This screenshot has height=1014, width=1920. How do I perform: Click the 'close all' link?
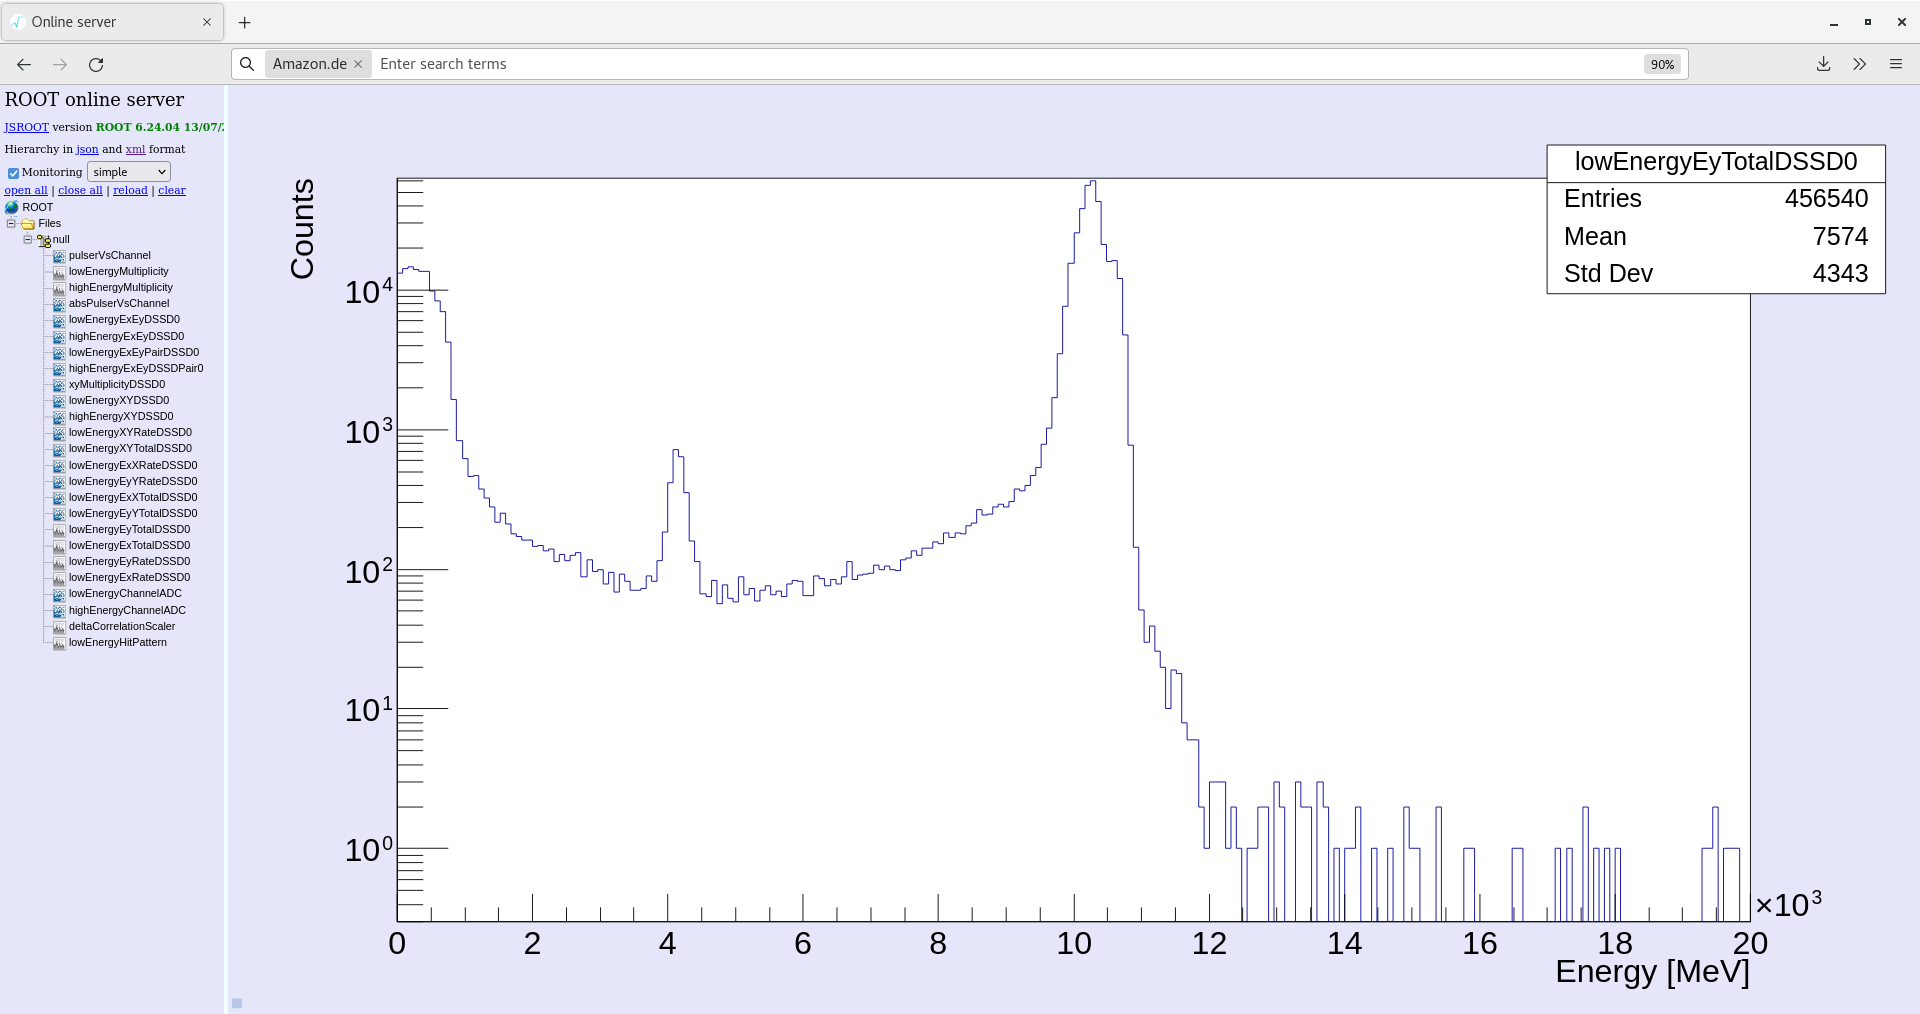pyautogui.click(x=80, y=190)
